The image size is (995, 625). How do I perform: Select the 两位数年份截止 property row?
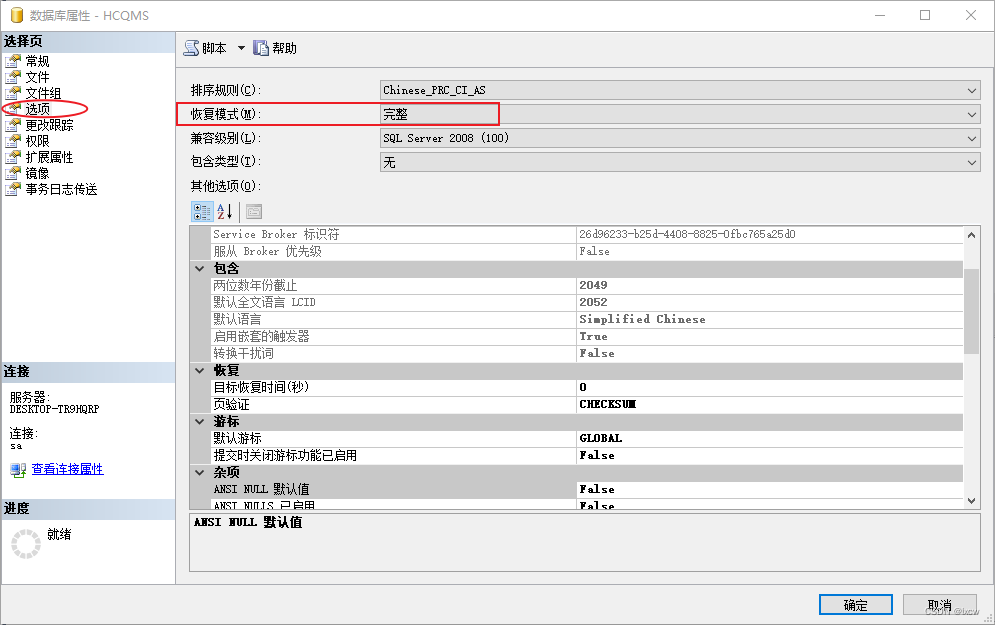(x=587, y=286)
